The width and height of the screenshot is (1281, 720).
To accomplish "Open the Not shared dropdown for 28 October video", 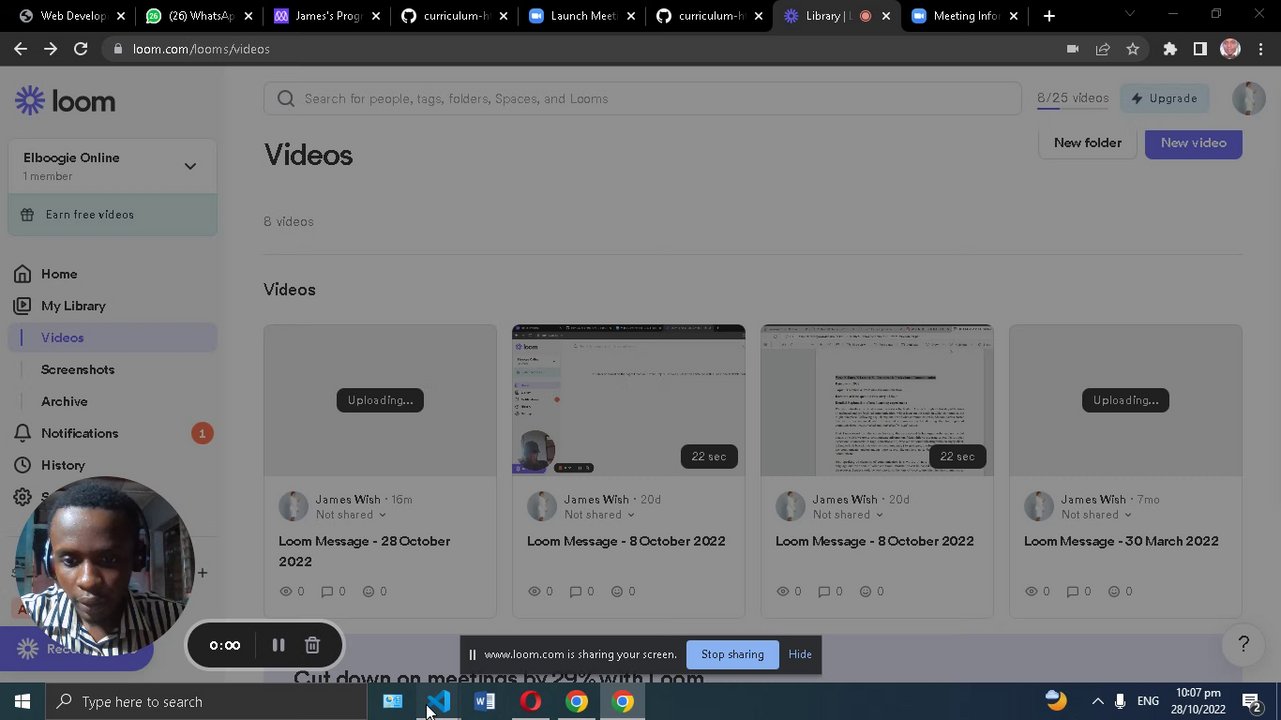I will pos(351,515).
